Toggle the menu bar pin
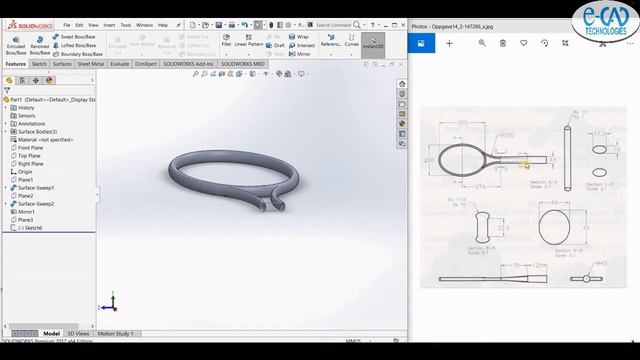This screenshot has width=640, height=360. coord(178,25)
